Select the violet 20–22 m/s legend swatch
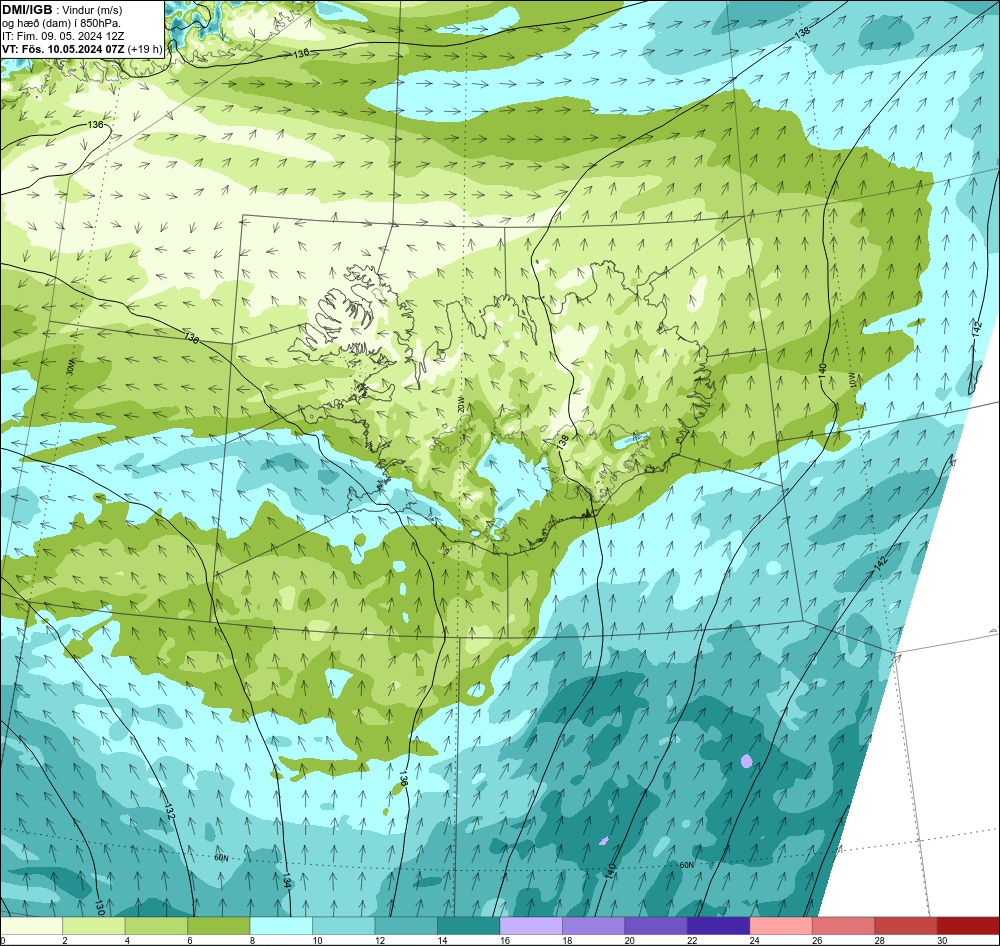 pyautogui.click(x=656, y=926)
